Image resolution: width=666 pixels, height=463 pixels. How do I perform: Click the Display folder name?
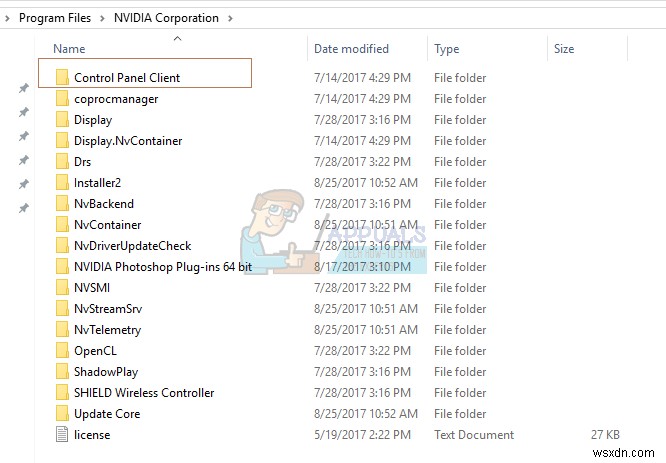pyautogui.click(x=93, y=120)
